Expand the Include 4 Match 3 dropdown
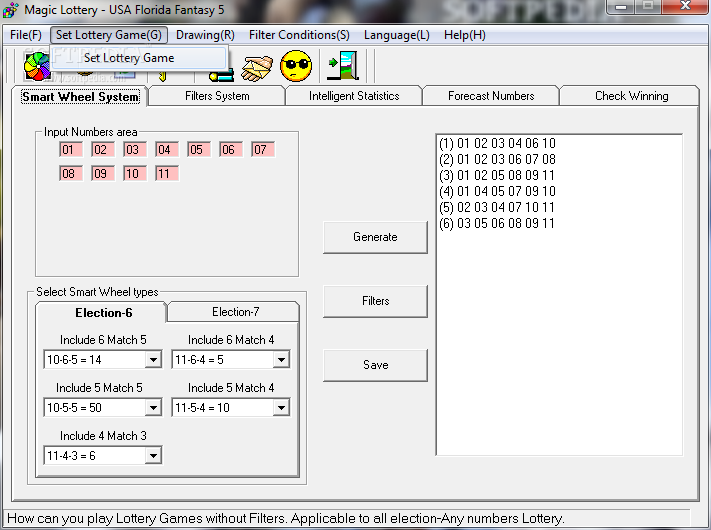 [x=153, y=456]
